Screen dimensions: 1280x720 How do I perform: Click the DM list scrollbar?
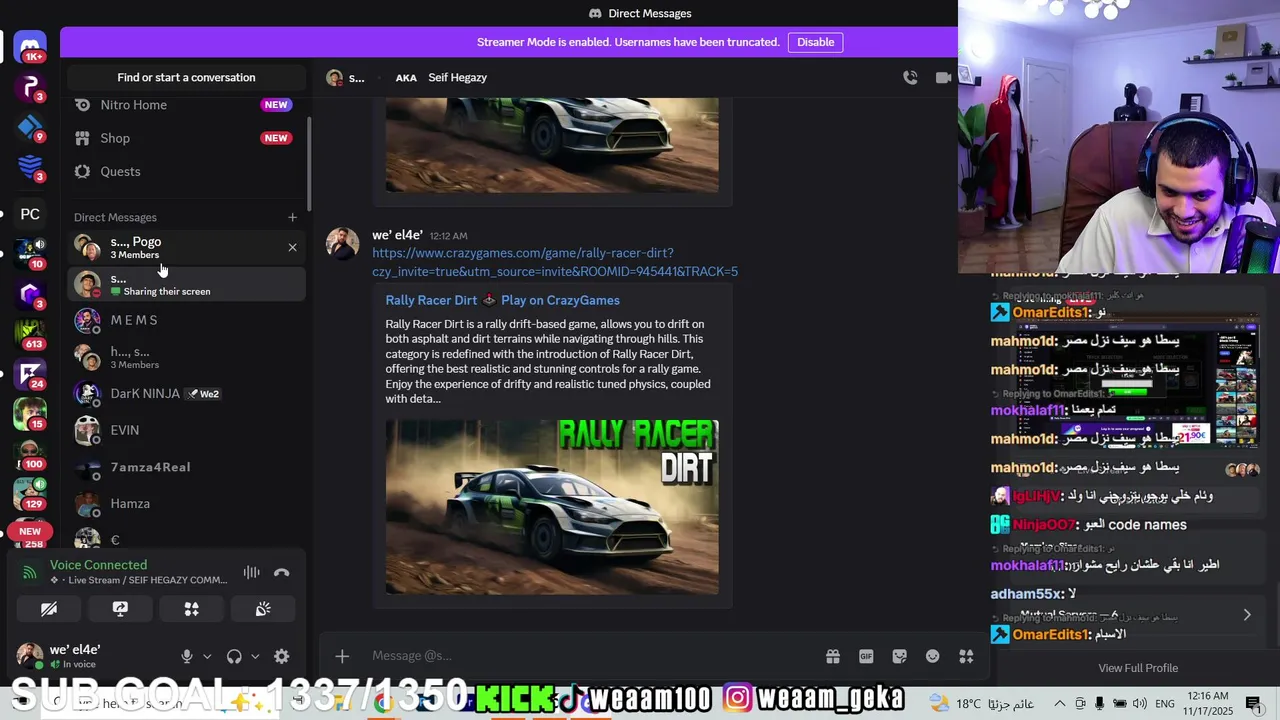pyautogui.click(x=309, y=164)
